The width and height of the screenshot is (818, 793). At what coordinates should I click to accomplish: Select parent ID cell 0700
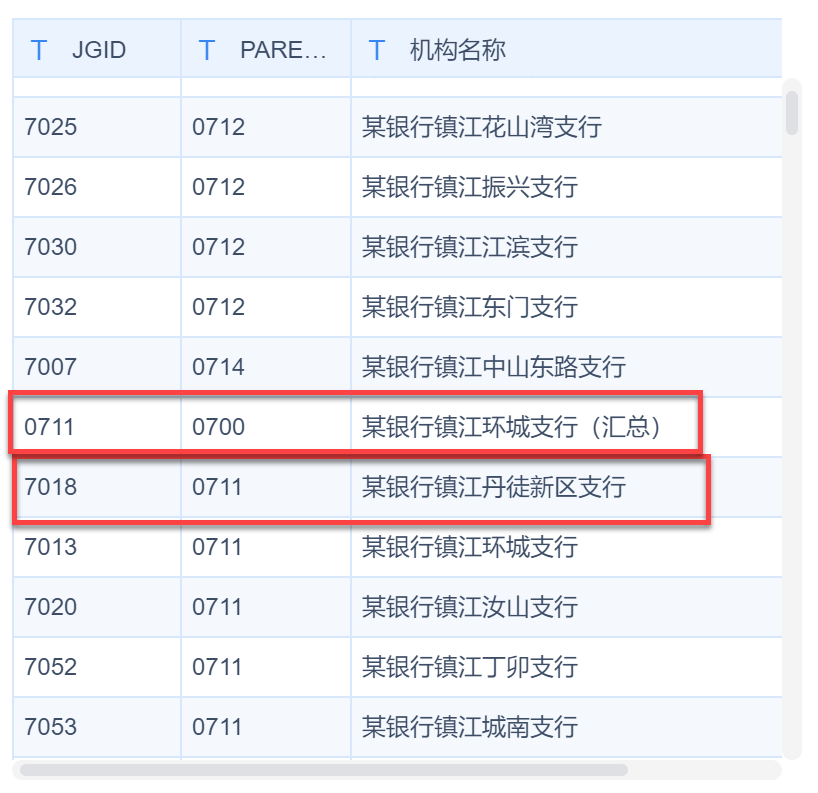(x=218, y=428)
